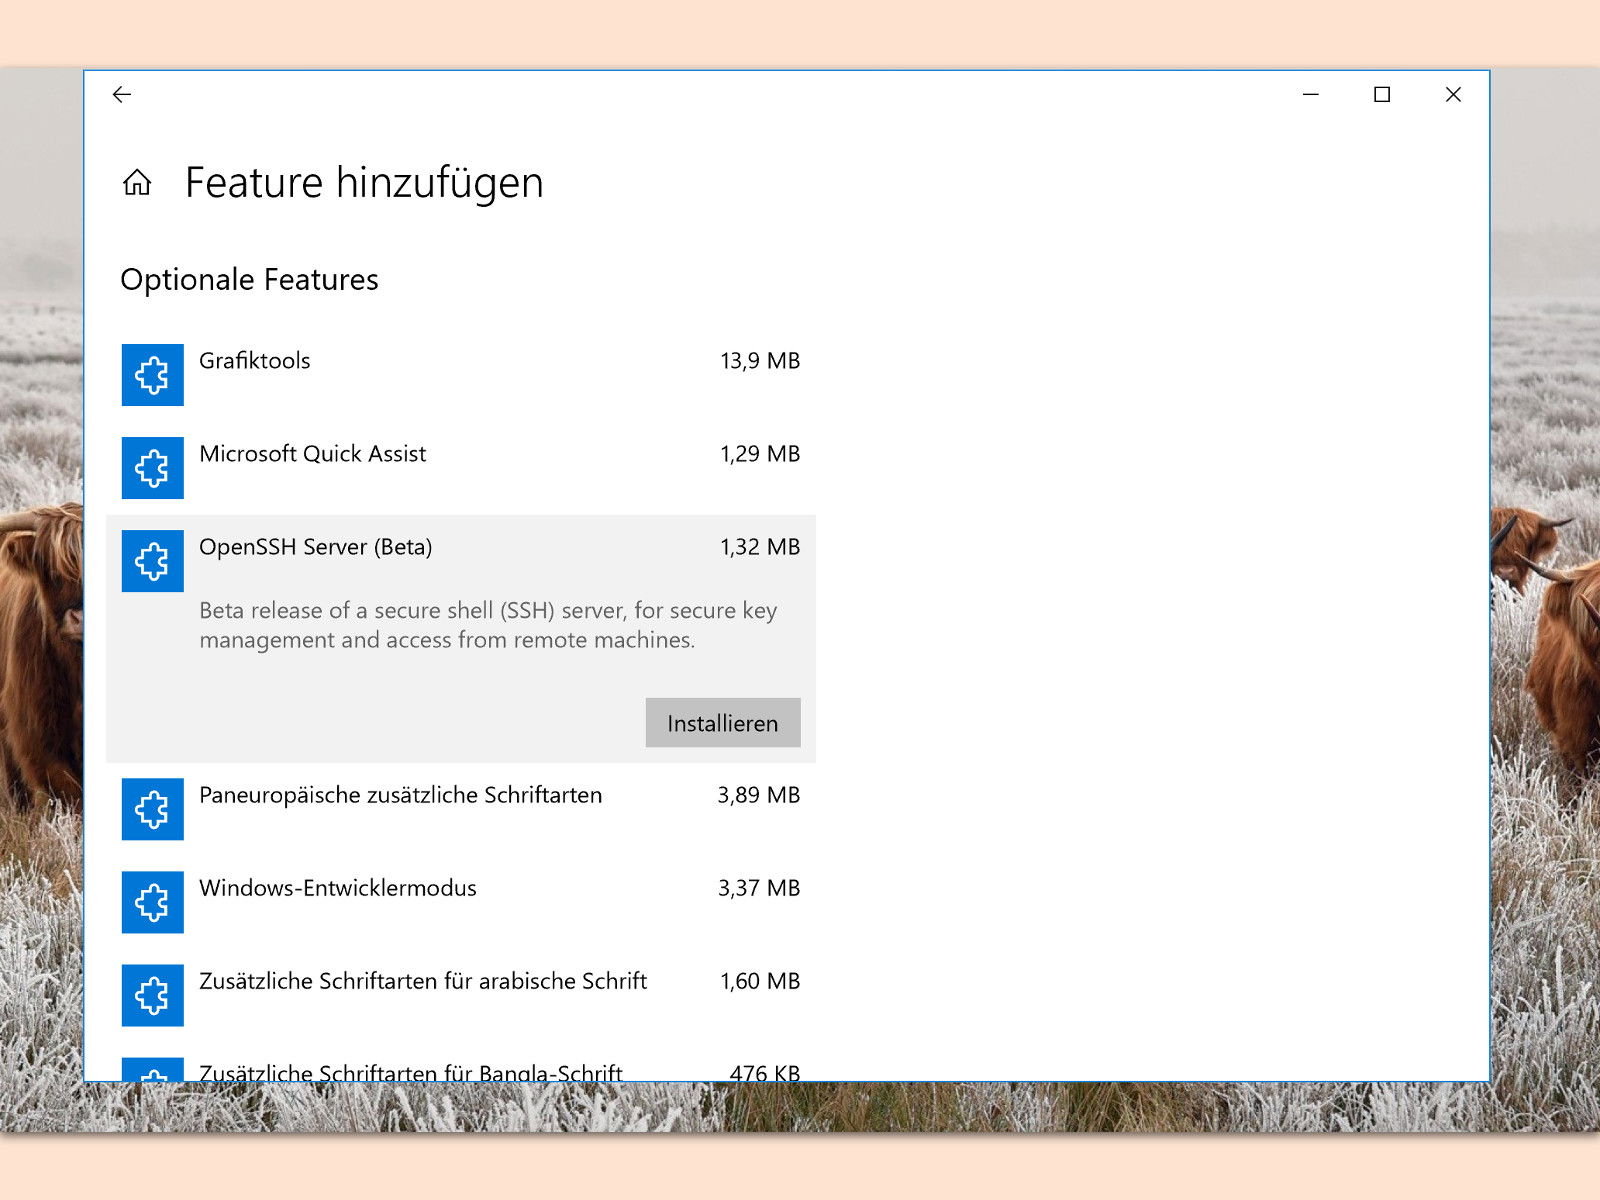Click the Optionale Features heading

(250, 279)
